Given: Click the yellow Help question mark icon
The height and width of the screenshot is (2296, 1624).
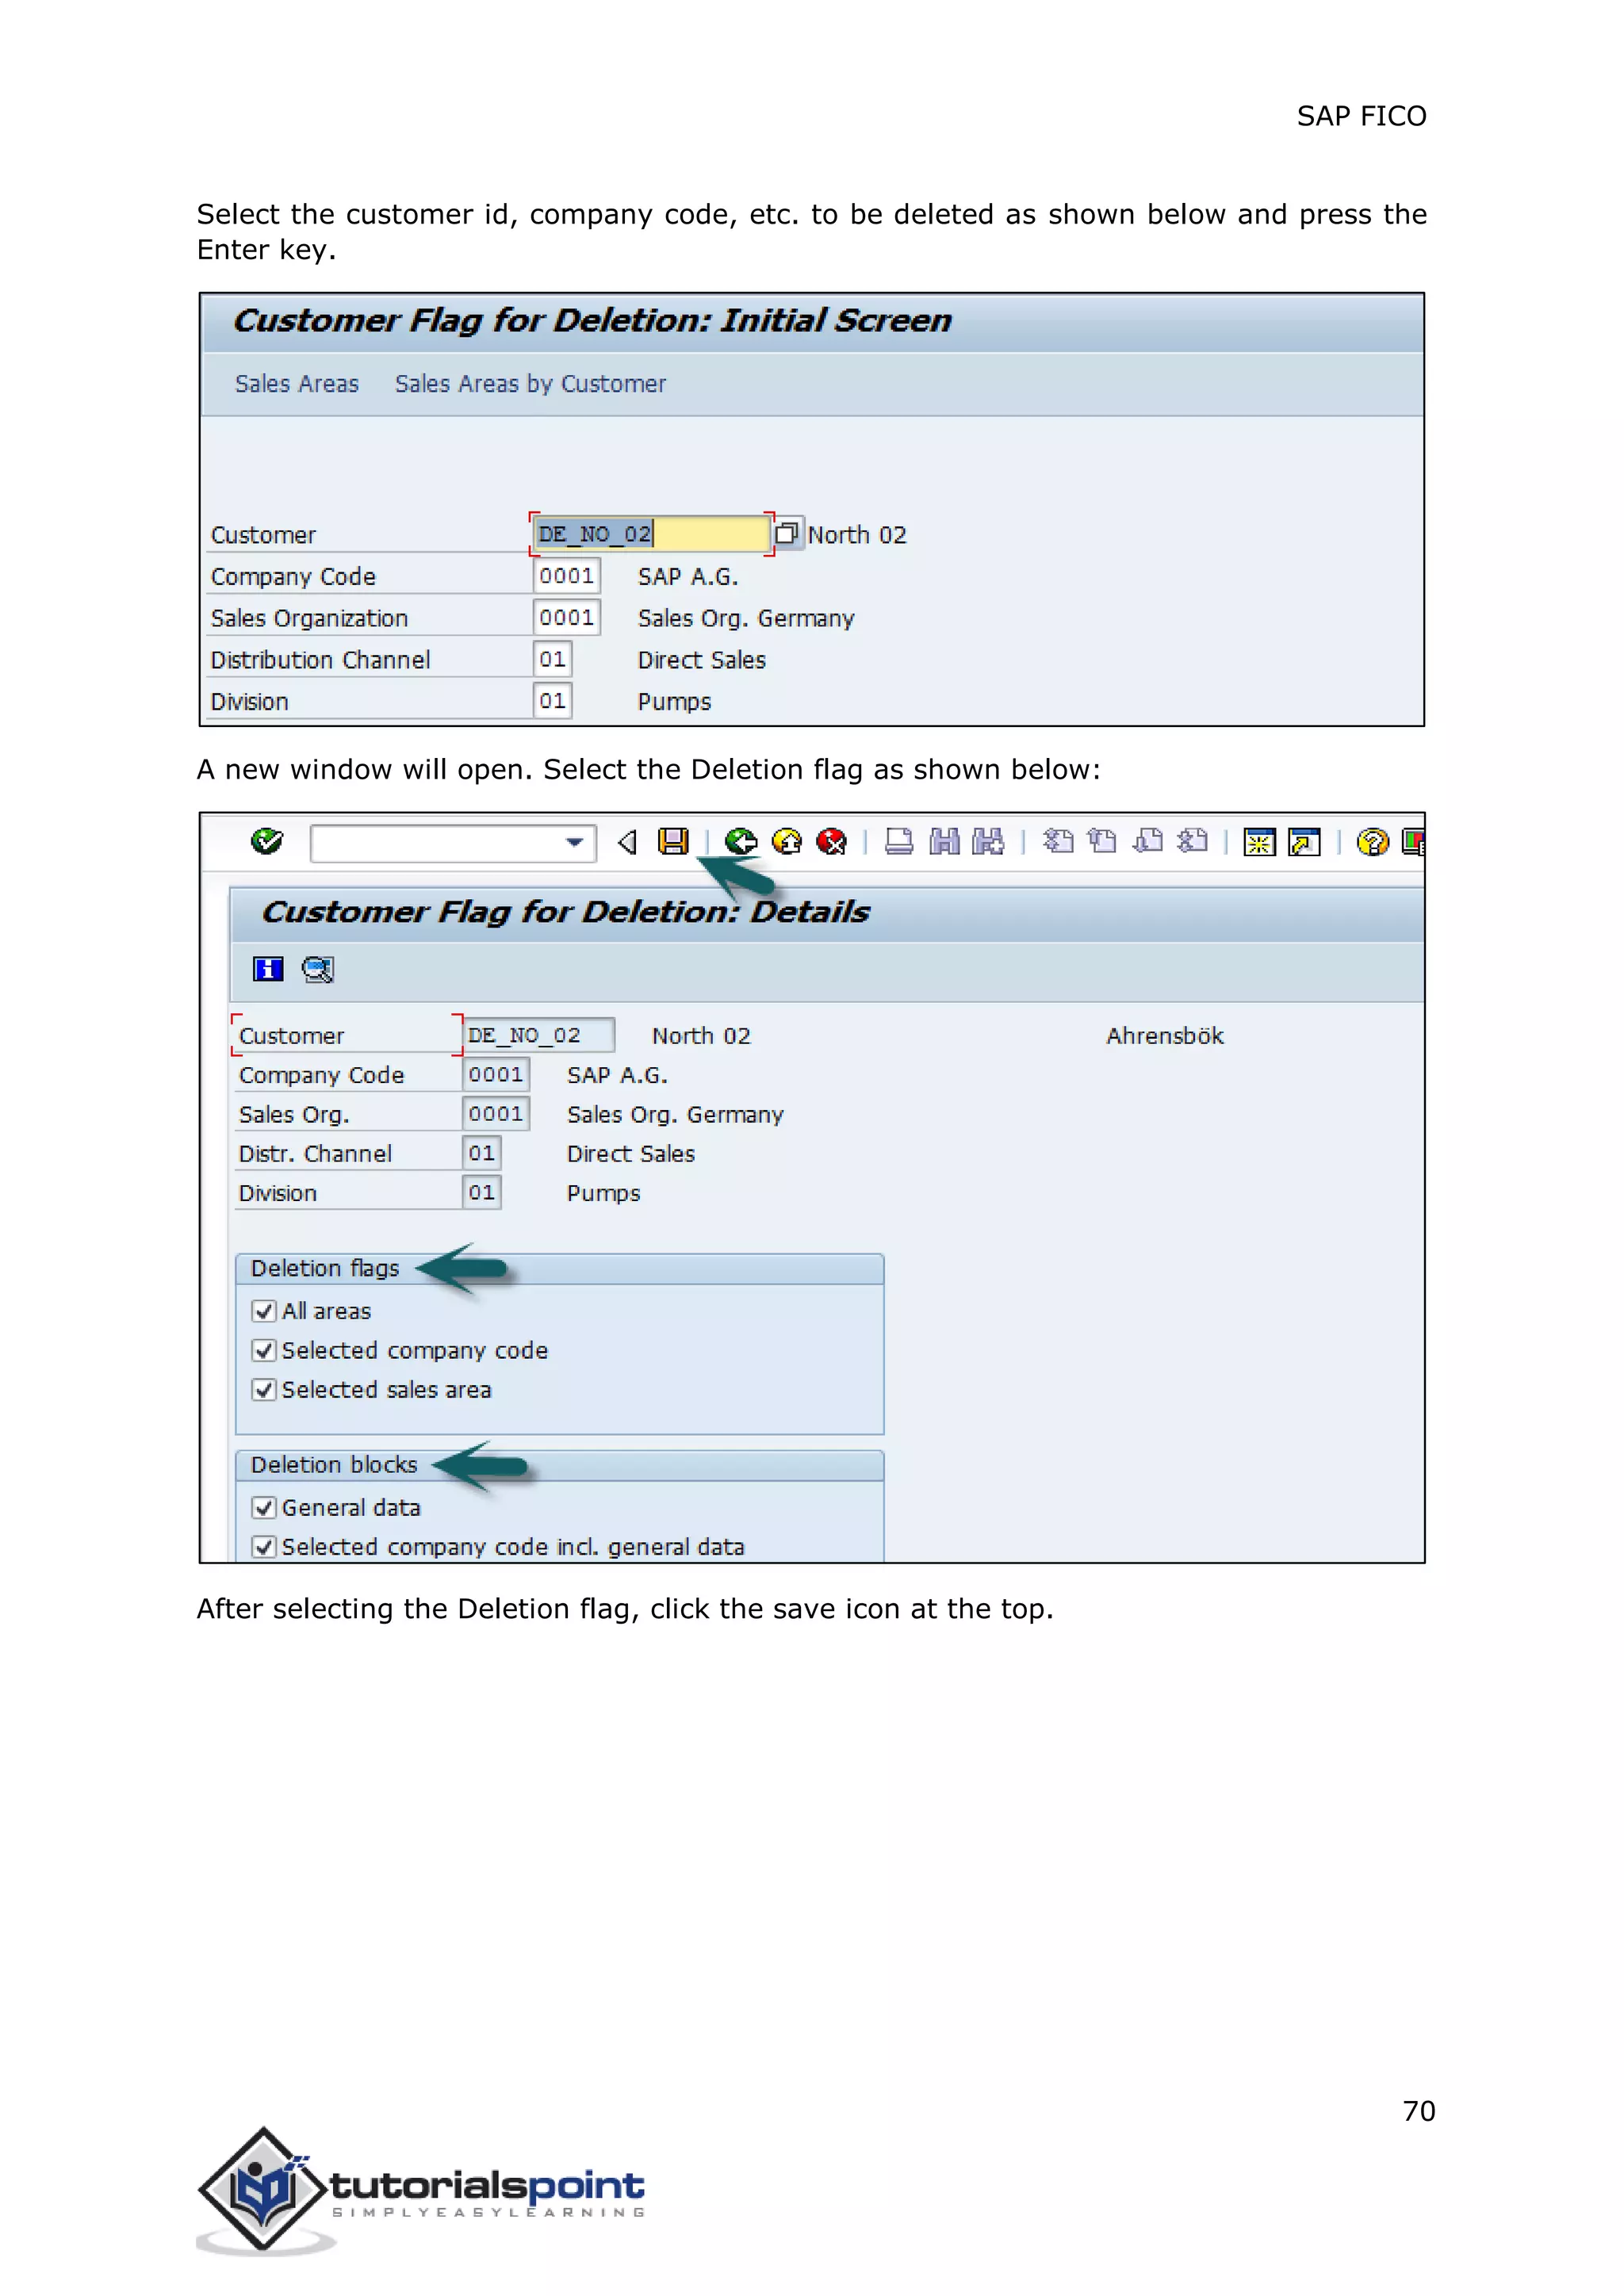Looking at the screenshot, I should [1373, 843].
